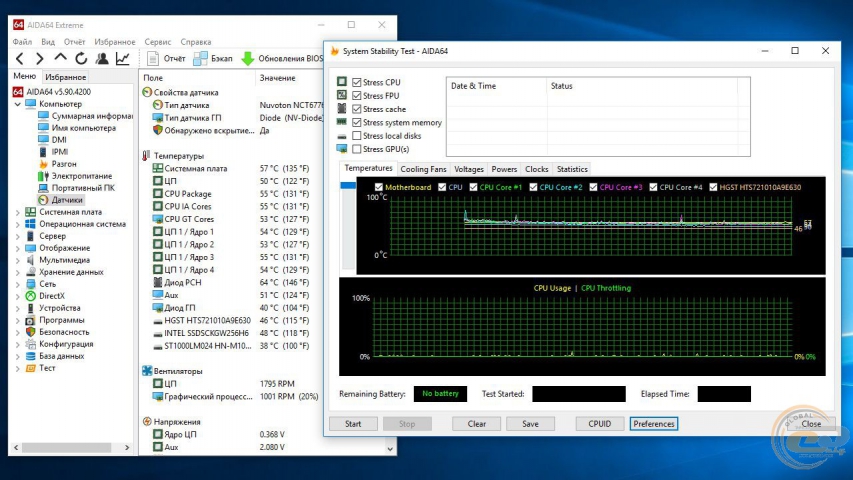This screenshot has height=480, width=853.
Task: Expand the Сеть tree node
Action: pyautogui.click(x=17, y=284)
